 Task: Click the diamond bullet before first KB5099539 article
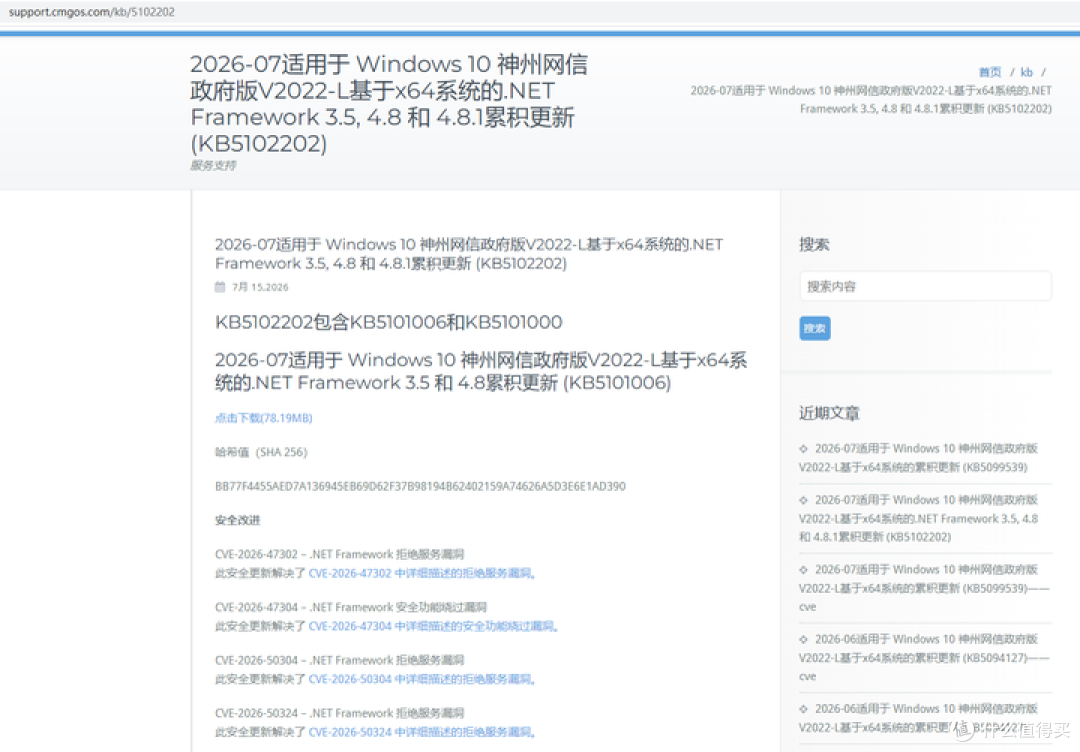click(x=803, y=449)
